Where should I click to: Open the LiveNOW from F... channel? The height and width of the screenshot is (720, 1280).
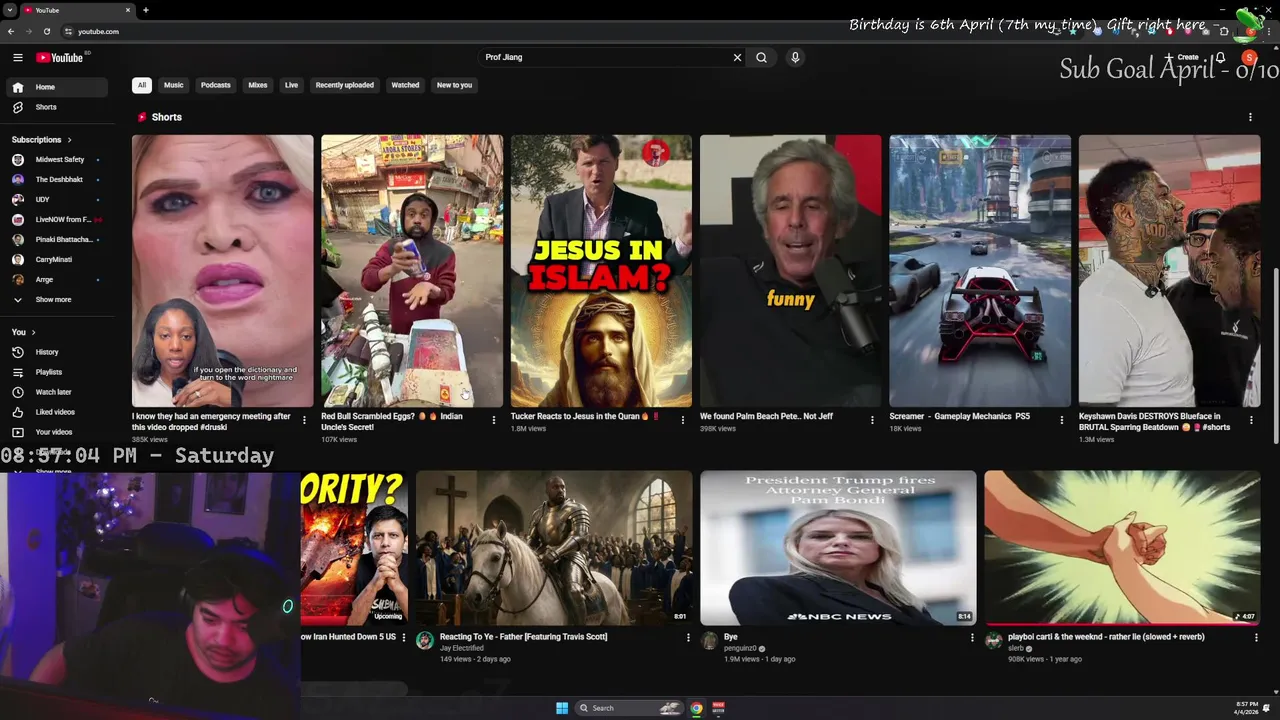pos(58,220)
